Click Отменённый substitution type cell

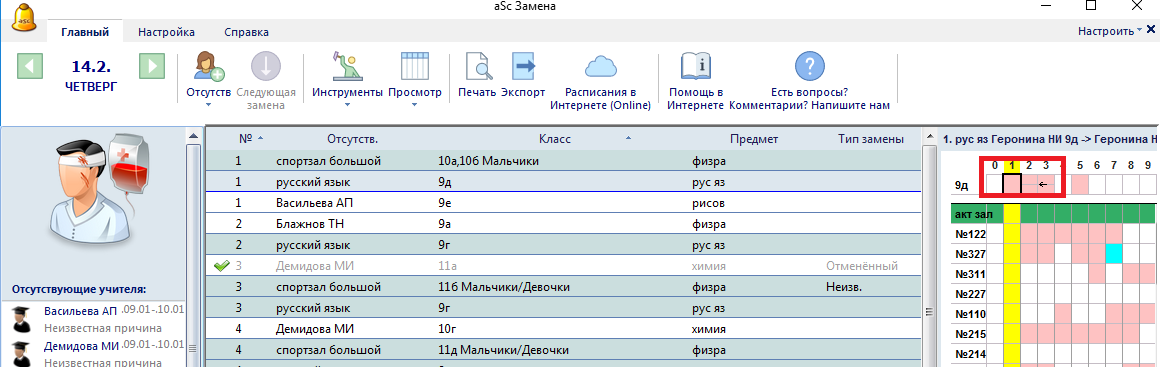pyautogui.click(x=862, y=266)
